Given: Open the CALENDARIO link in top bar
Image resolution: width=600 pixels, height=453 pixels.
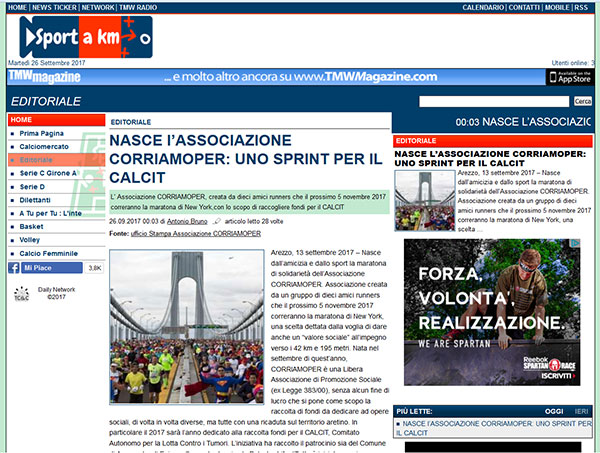Looking at the screenshot, I should 462,7.
